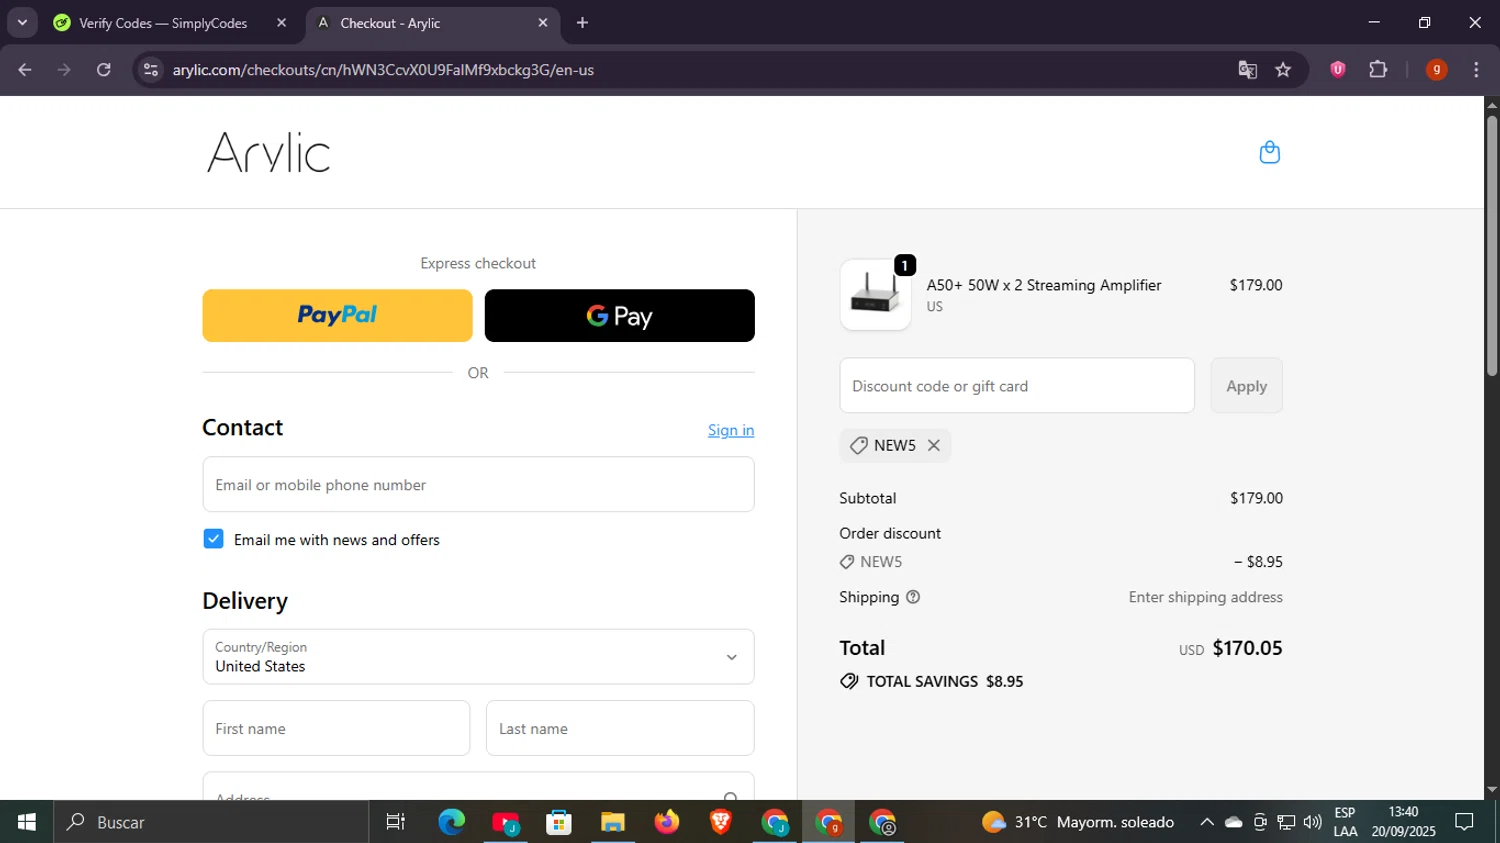Click the scrollbar down arrow
This screenshot has height=843, width=1500.
pos(1492,789)
